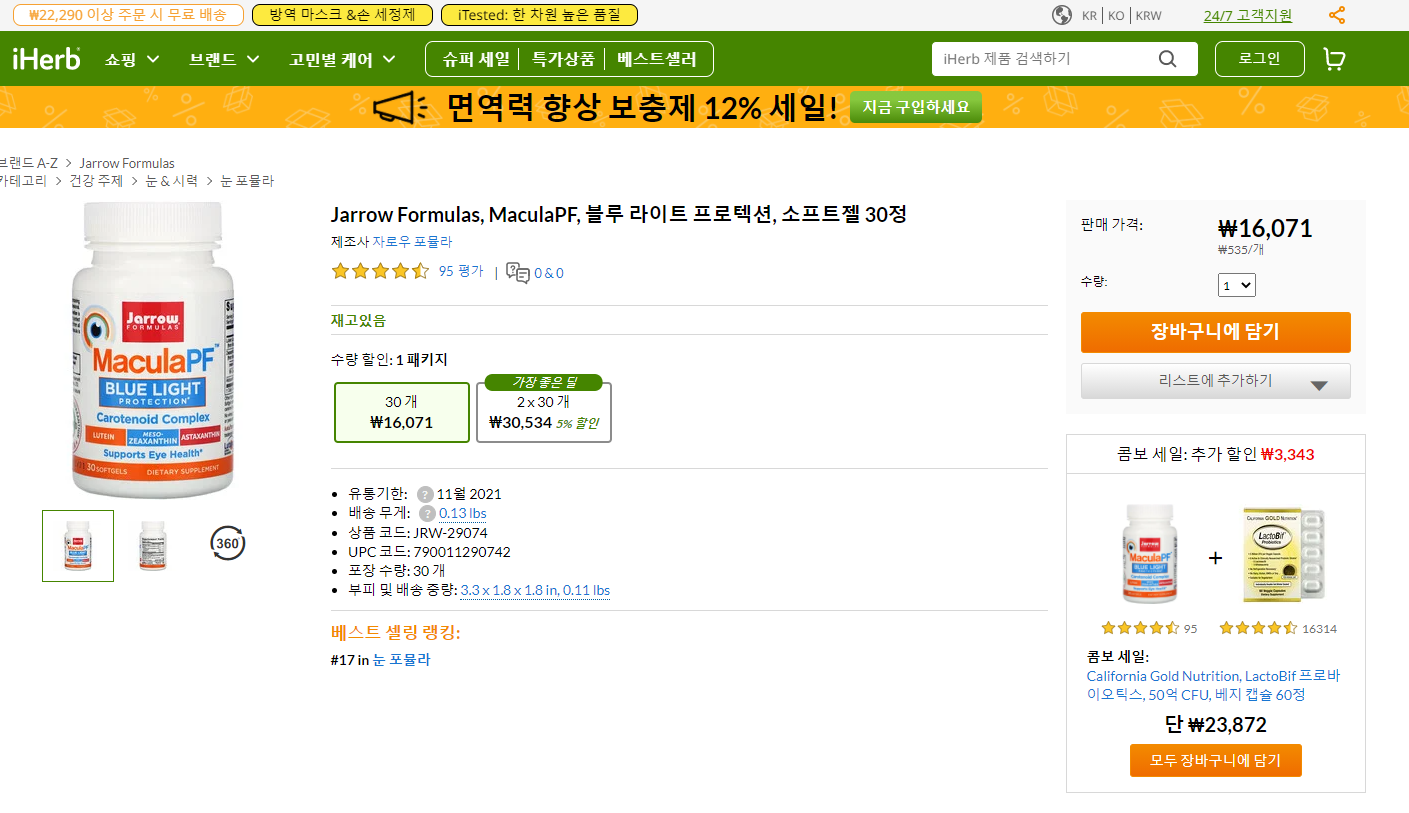
Task: Expand the 브랜드 menu
Action: [224, 59]
